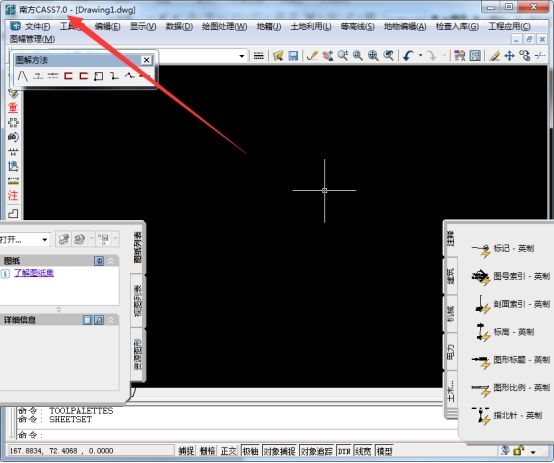The height and width of the screenshot is (463, 554).
Task: Select the Pan (move arrows) tool
Action: point(509,55)
